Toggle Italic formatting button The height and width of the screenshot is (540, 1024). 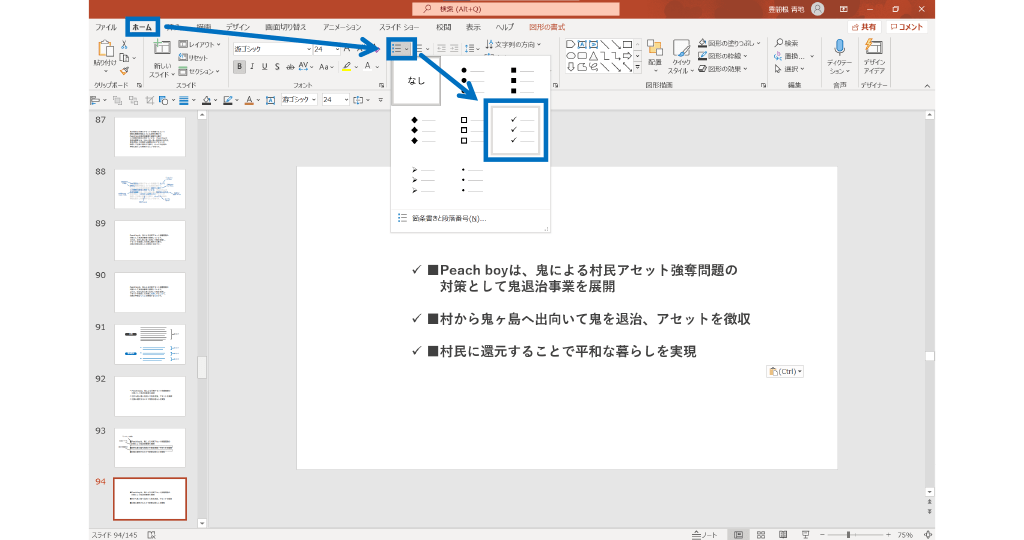pos(252,67)
